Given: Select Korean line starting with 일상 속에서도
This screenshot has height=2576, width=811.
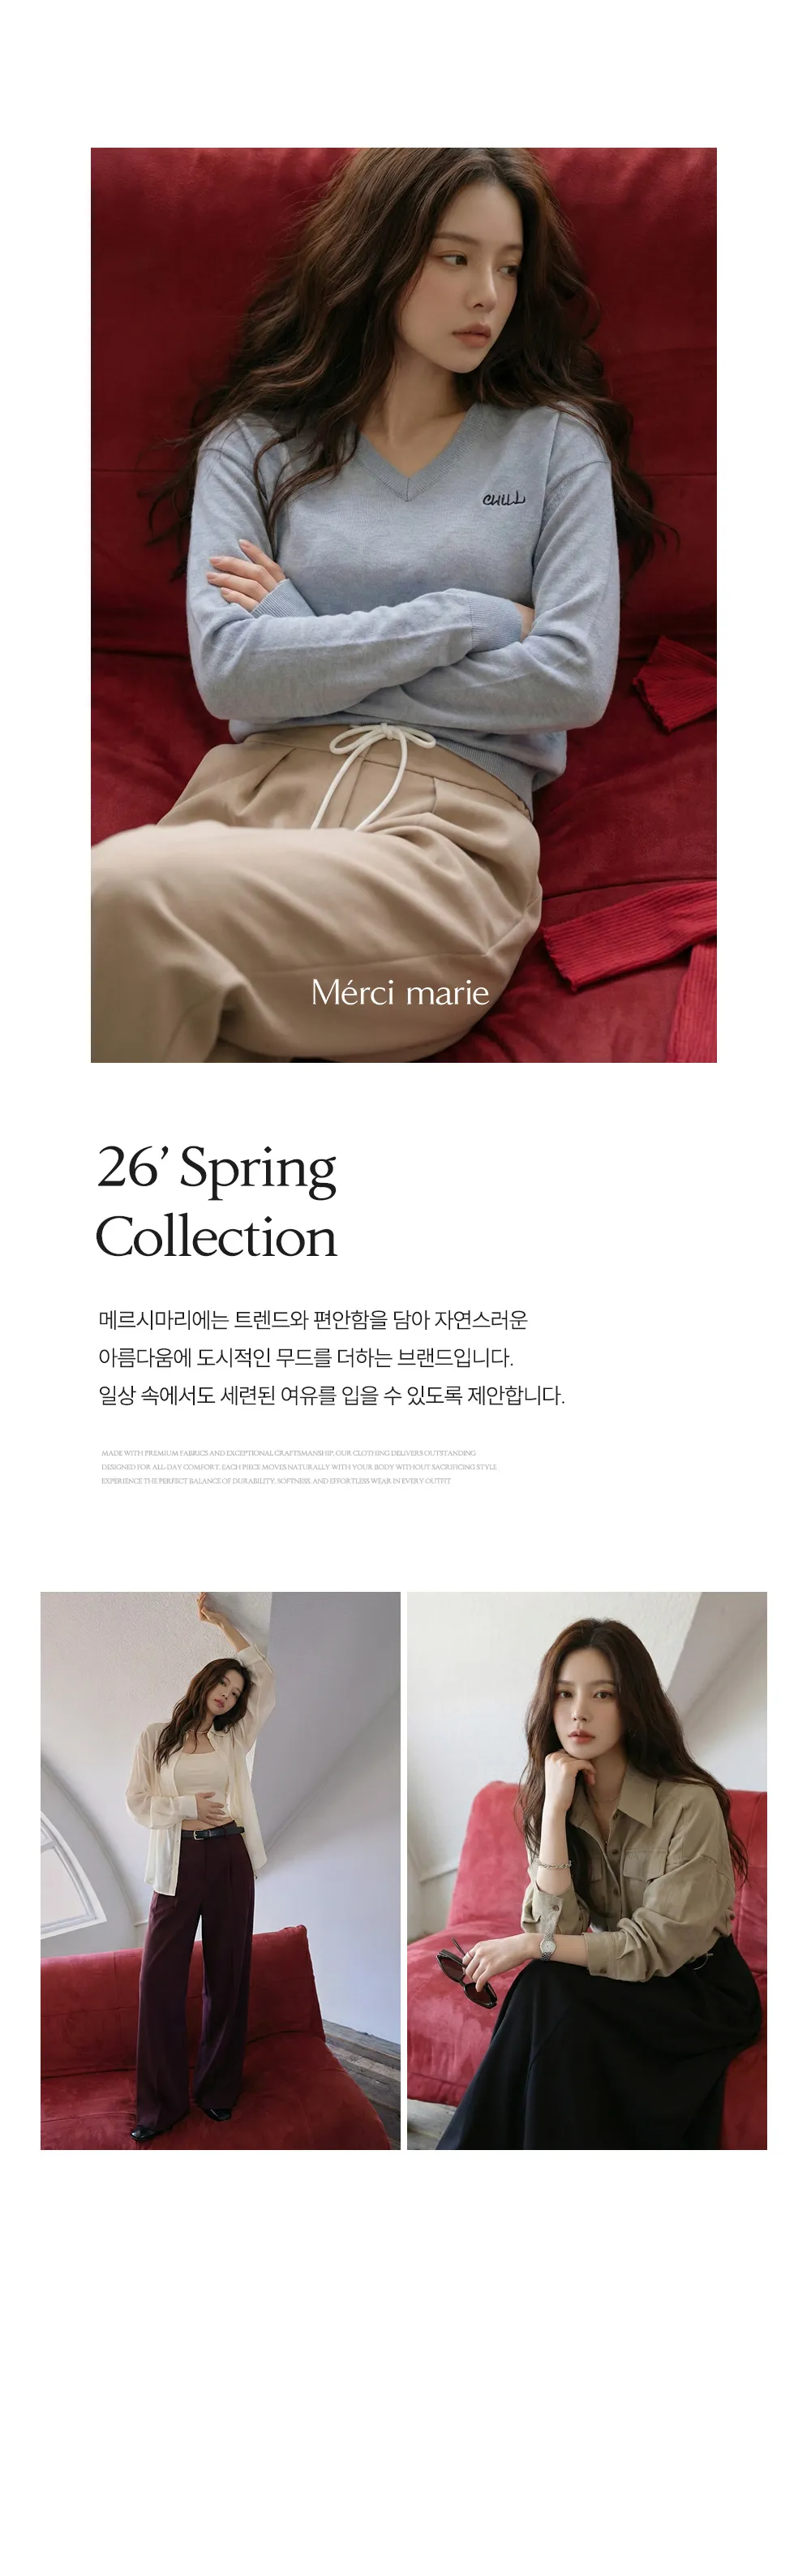Looking at the screenshot, I should tap(331, 1396).
